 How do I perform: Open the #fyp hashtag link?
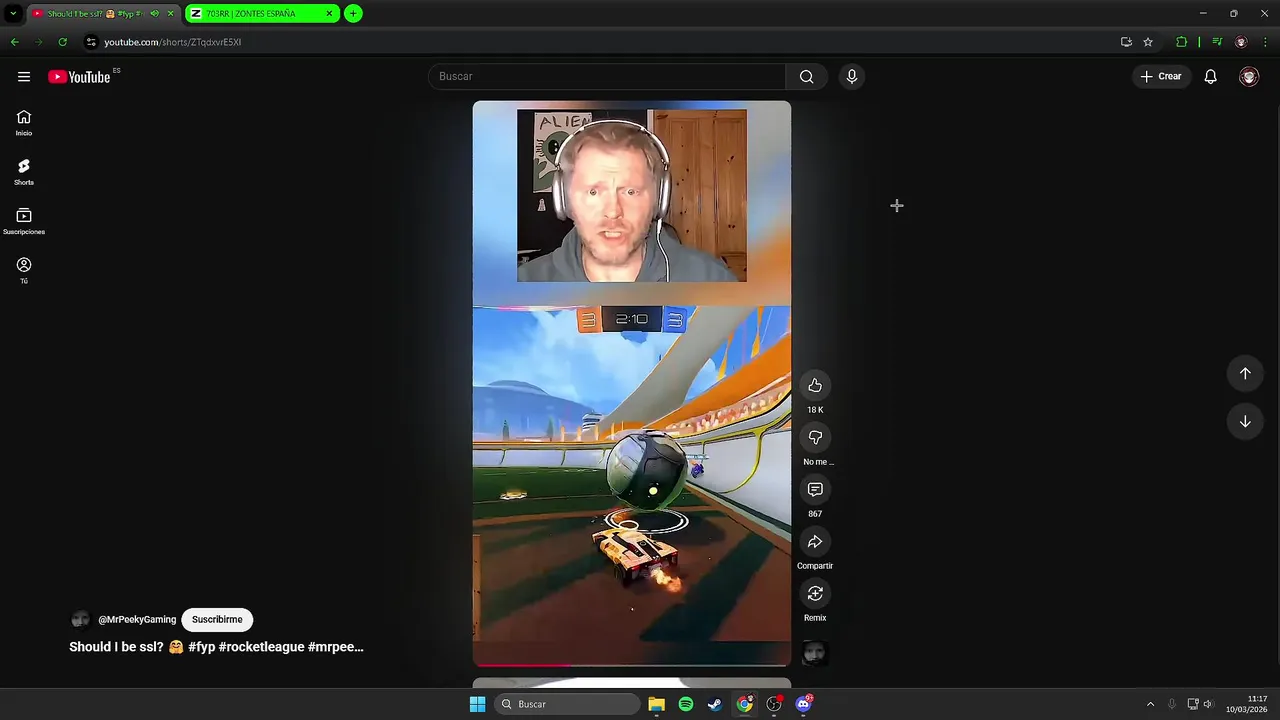[x=201, y=647]
